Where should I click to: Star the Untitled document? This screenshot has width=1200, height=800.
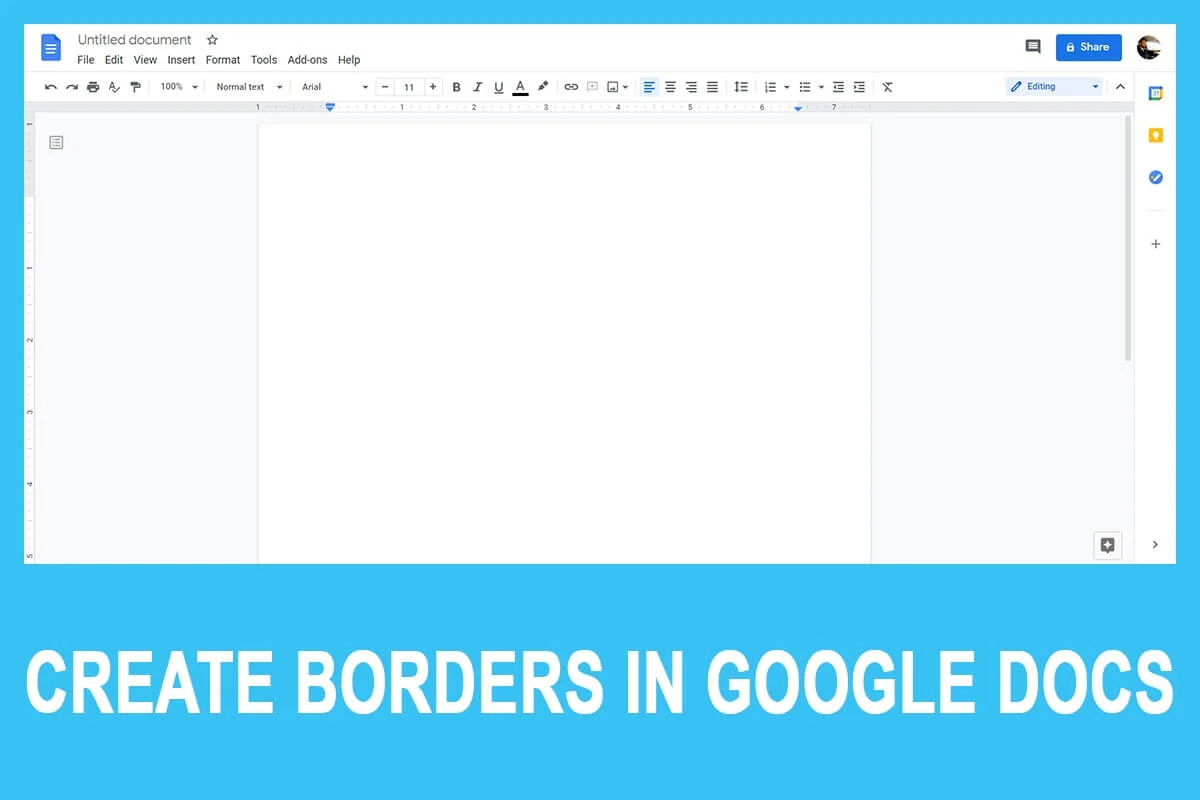coord(212,40)
